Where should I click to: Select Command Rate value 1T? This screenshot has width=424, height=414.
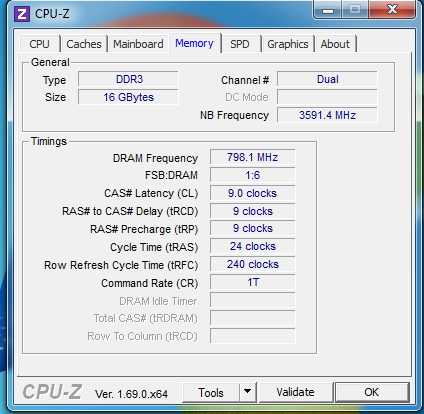pos(253,282)
